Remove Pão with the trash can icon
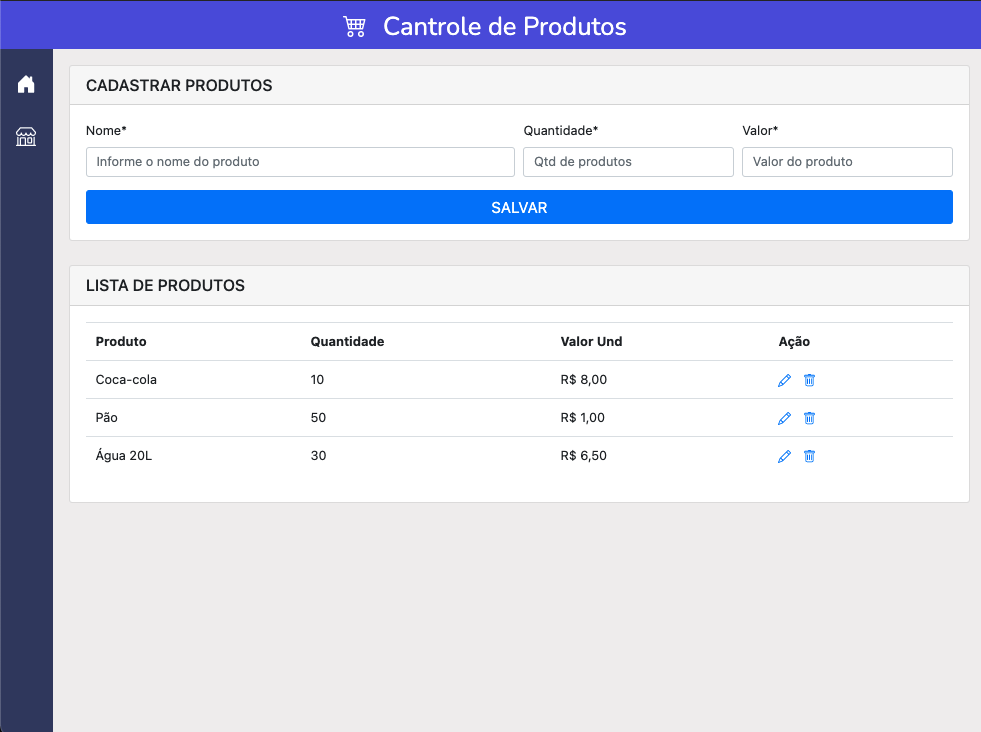 click(x=809, y=418)
